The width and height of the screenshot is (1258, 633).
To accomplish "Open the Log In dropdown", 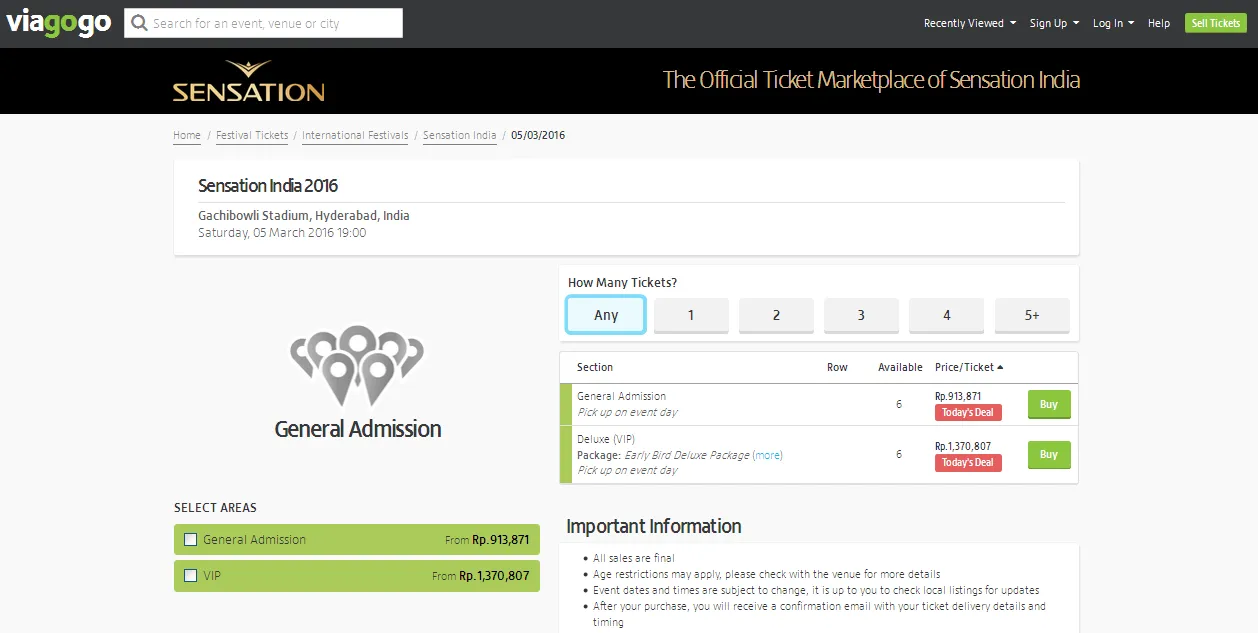I will tap(1112, 23).
